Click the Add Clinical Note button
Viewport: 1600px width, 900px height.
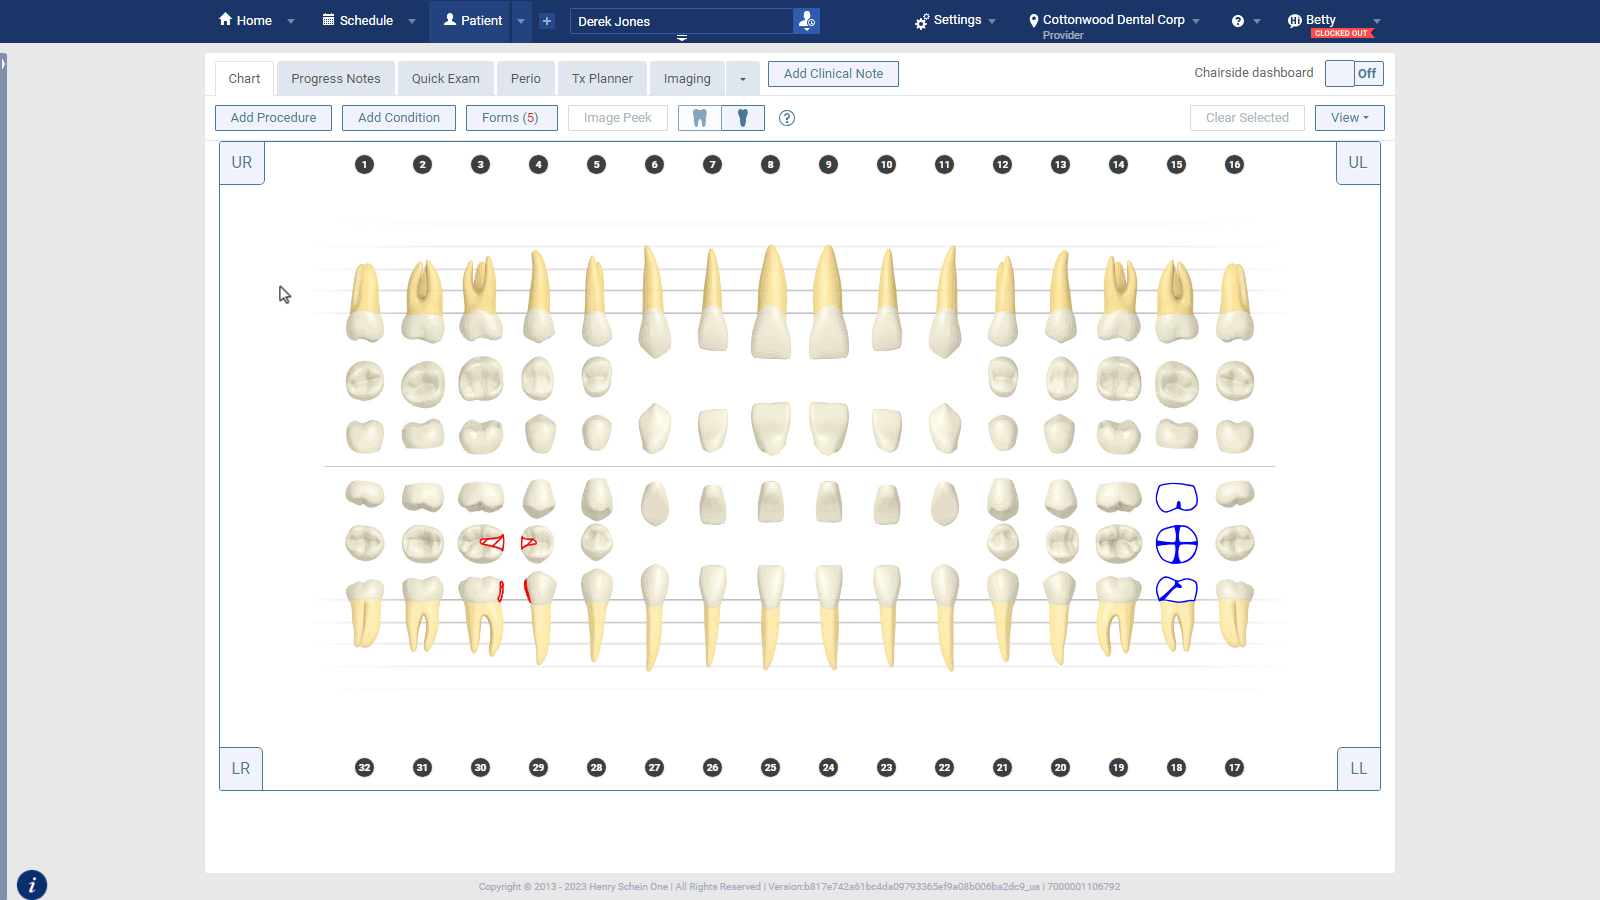click(x=833, y=74)
